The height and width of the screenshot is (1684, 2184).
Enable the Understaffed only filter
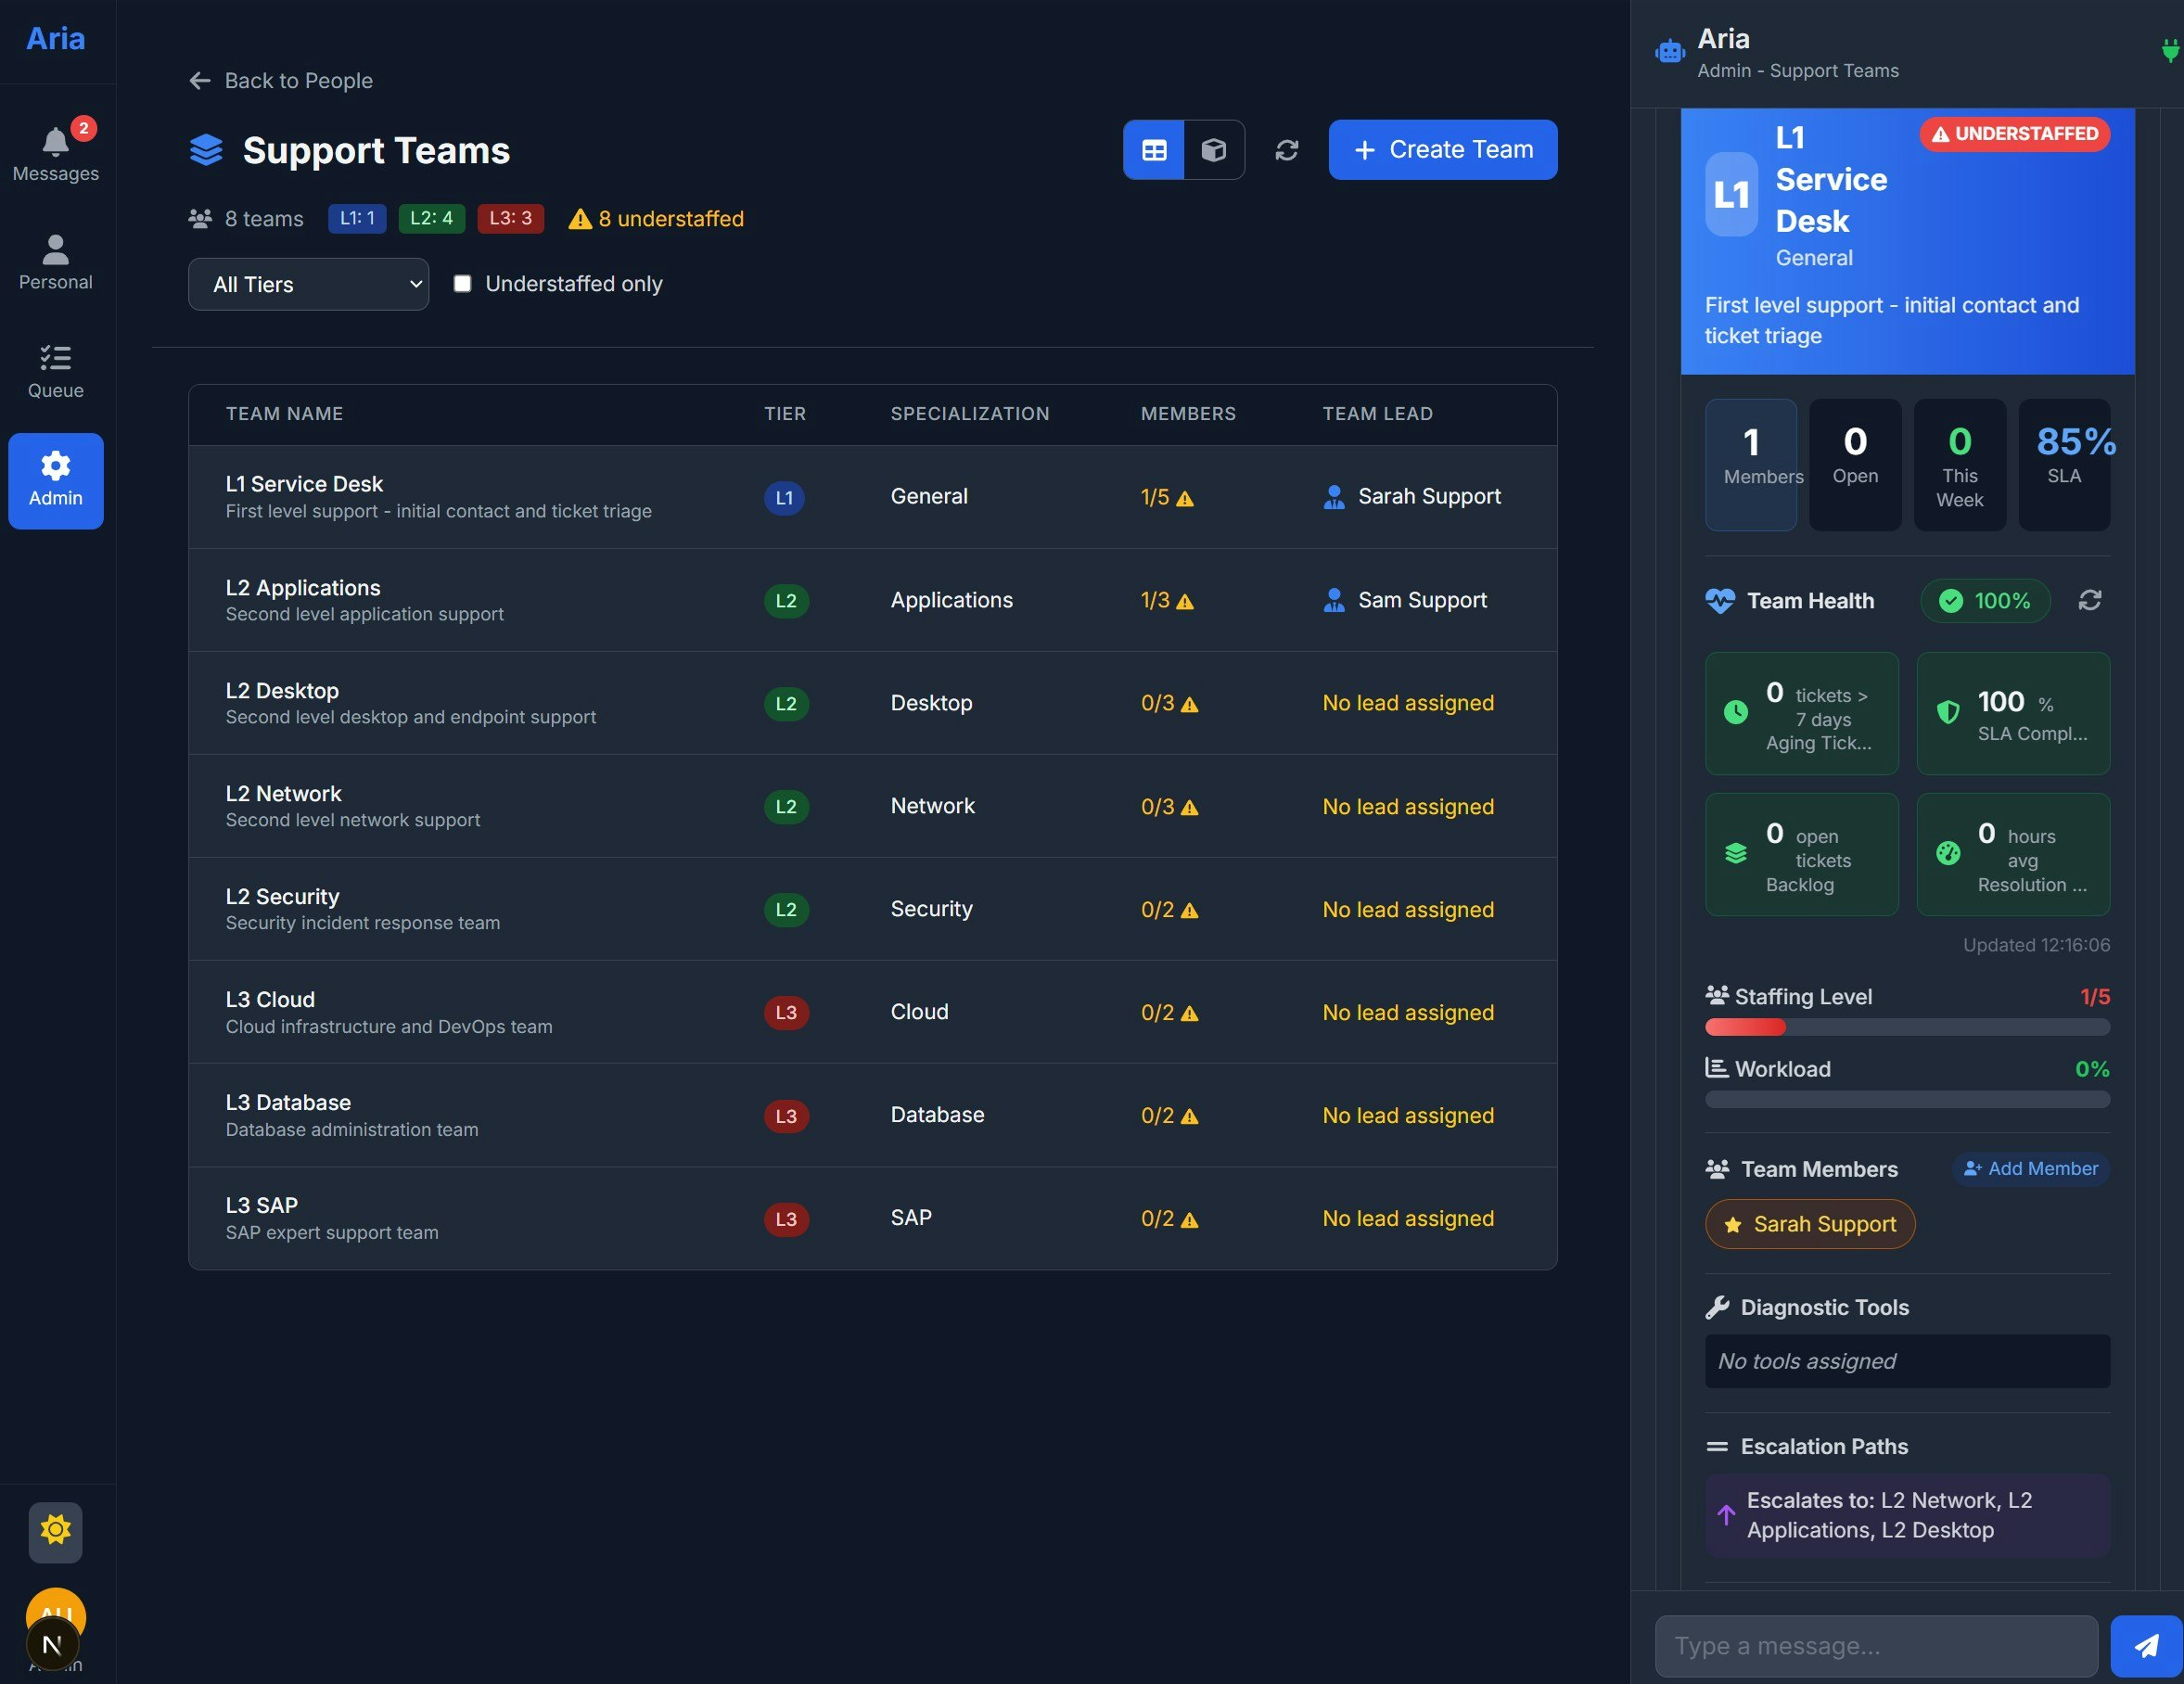[x=462, y=283]
